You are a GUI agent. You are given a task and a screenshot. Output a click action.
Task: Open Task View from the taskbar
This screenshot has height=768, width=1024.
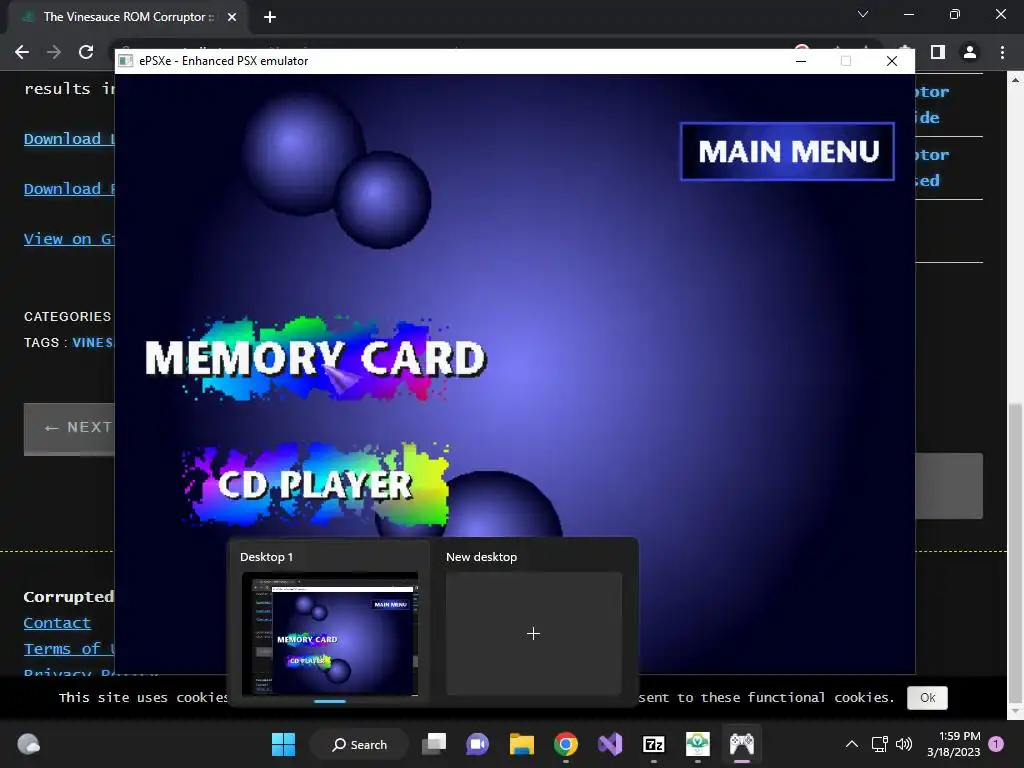pos(434,744)
